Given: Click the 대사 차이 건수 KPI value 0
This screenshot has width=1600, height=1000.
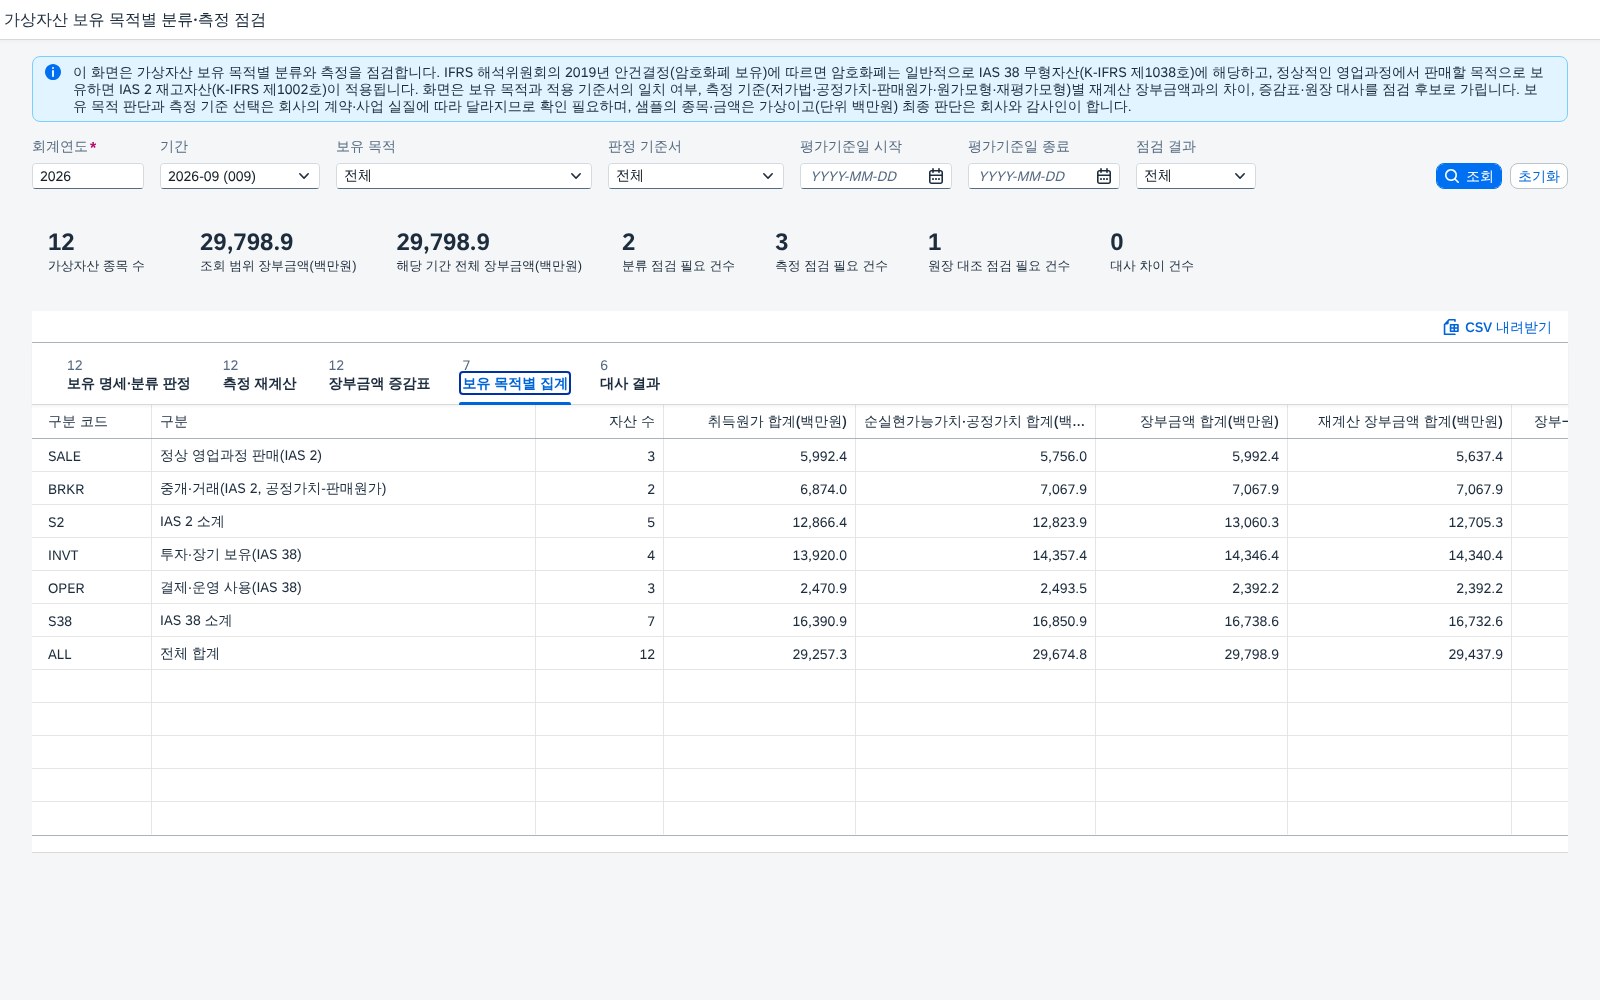Looking at the screenshot, I should point(1117,242).
